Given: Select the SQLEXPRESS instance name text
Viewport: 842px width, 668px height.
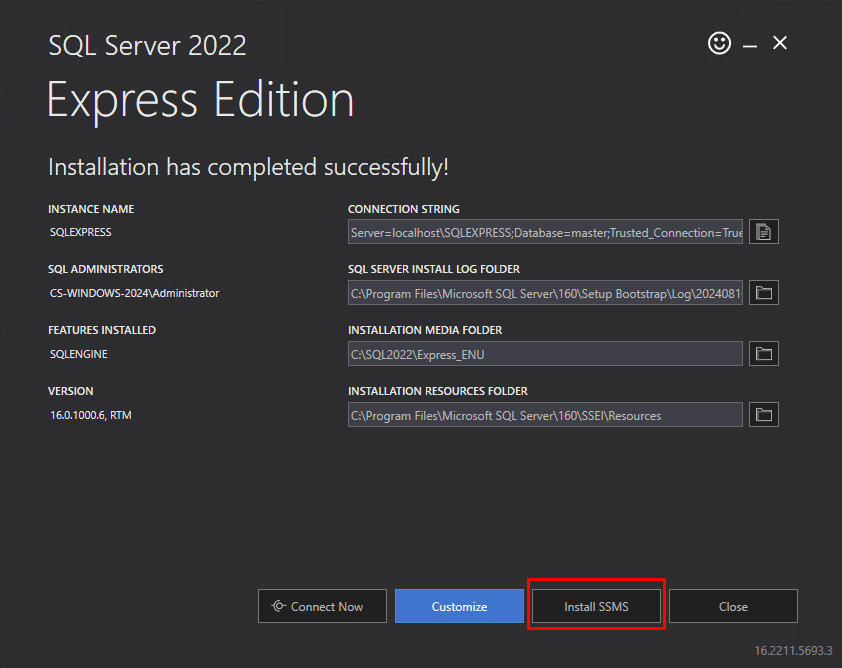Looking at the screenshot, I should 80,231.
